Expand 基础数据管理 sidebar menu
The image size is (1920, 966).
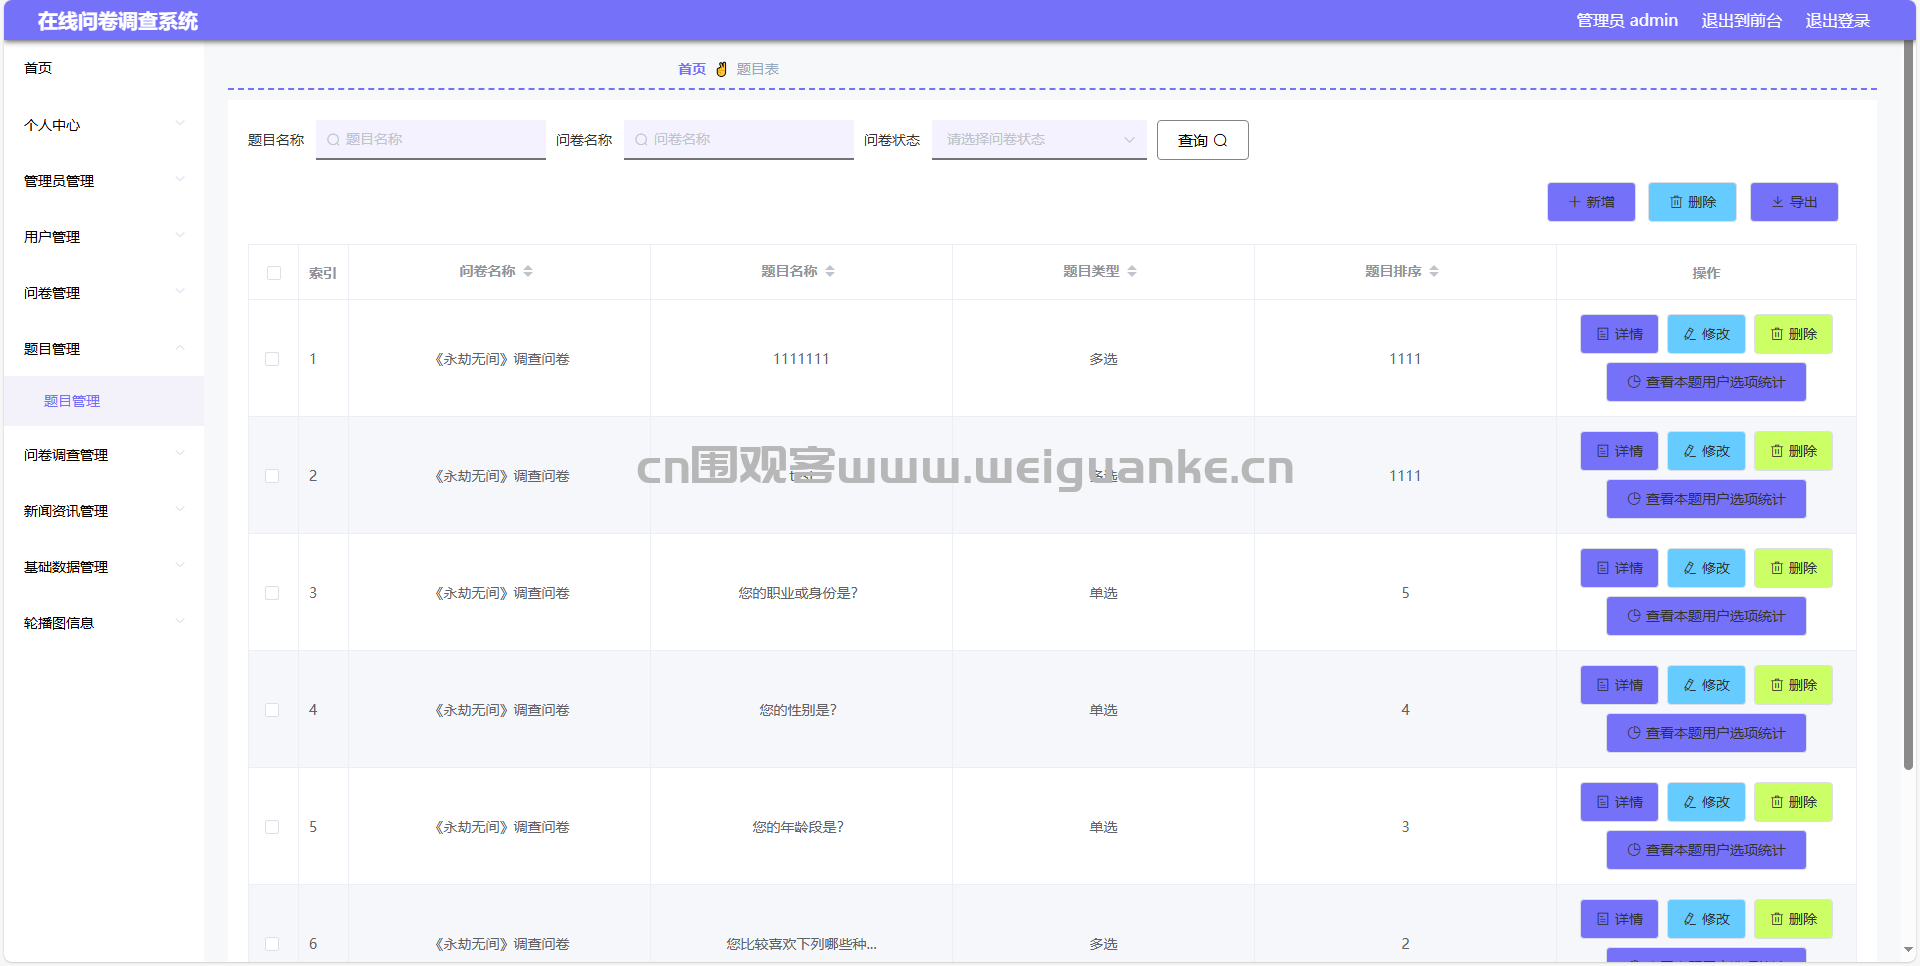[x=104, y=567]
